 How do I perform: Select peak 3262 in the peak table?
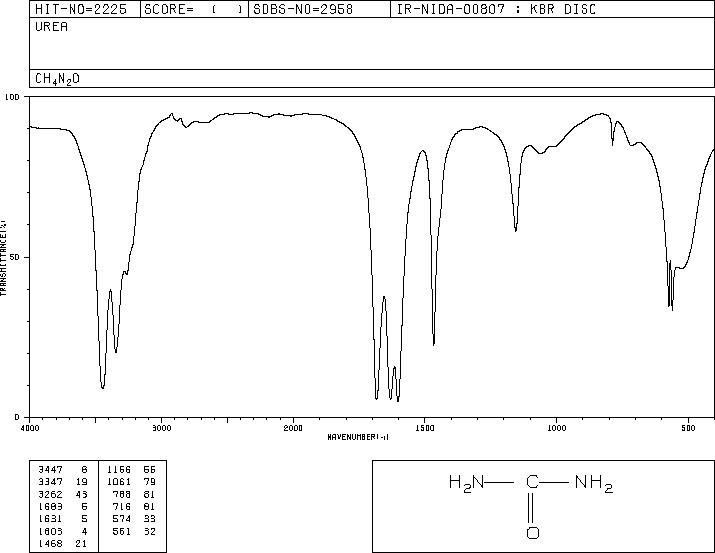pyautogui.click(x=50, y=494)
